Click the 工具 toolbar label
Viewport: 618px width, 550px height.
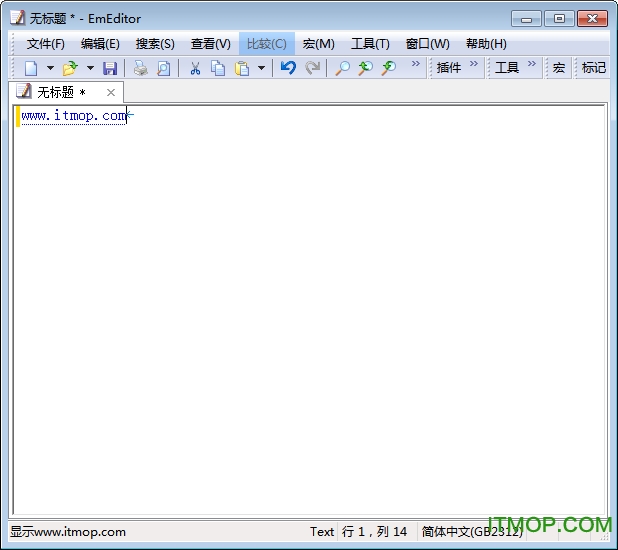pyautogui.click(x=506, y=68)
